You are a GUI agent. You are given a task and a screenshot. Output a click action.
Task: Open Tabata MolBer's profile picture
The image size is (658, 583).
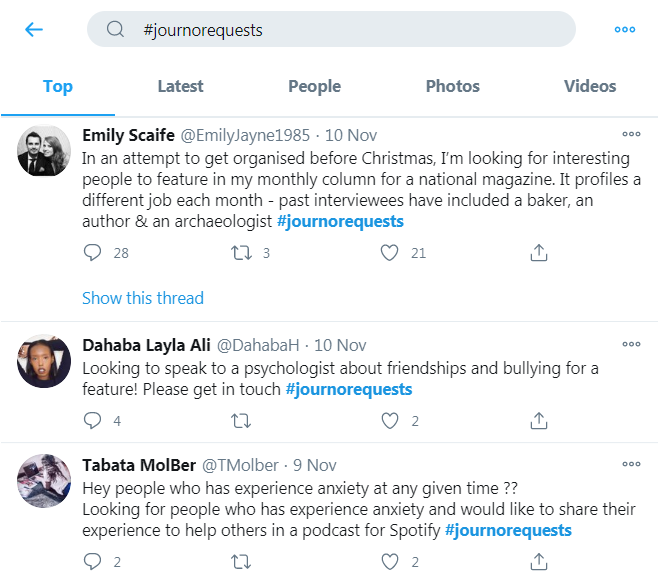point(44,481)
